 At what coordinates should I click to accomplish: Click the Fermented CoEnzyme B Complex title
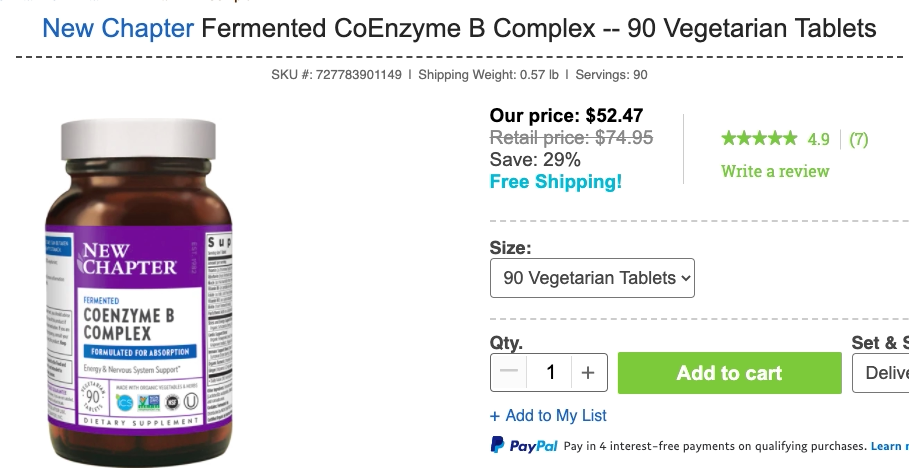click(538, 27)
